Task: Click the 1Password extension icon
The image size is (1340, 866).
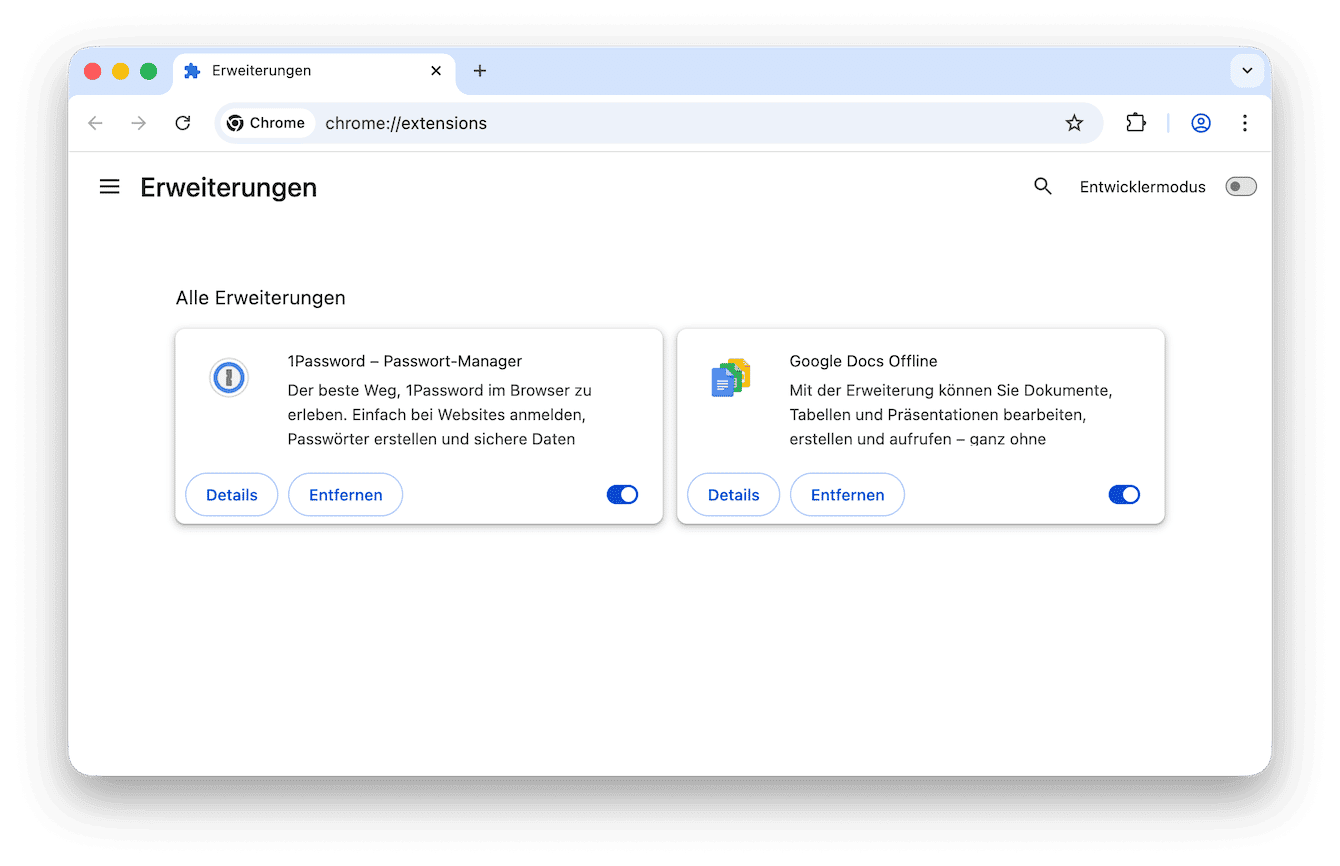Action: click(x=229, y=377)
